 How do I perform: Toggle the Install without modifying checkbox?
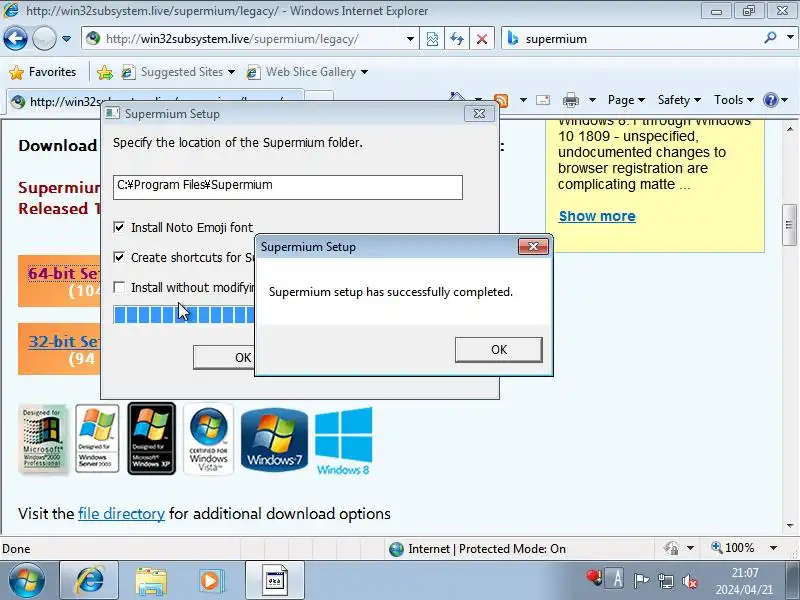(119, 287)
